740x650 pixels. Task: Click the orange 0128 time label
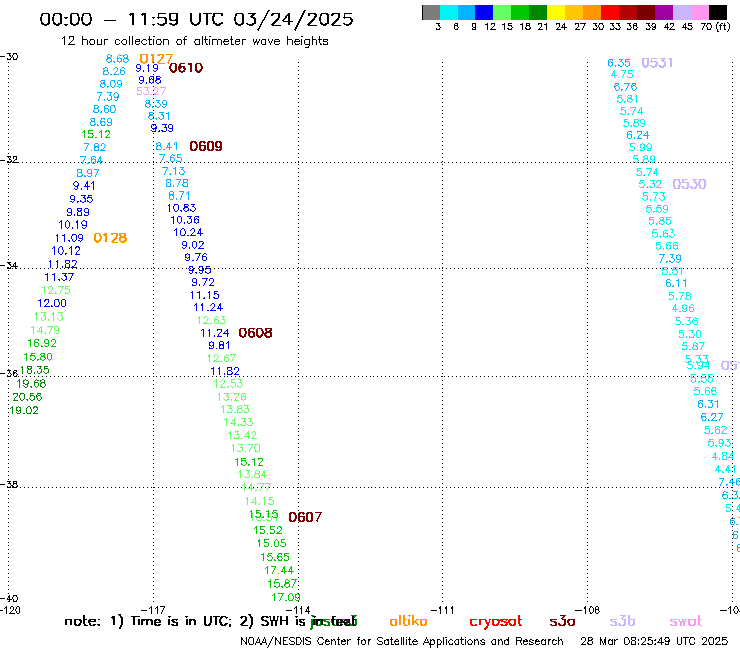pyautogui.click(x=110, y=238)
